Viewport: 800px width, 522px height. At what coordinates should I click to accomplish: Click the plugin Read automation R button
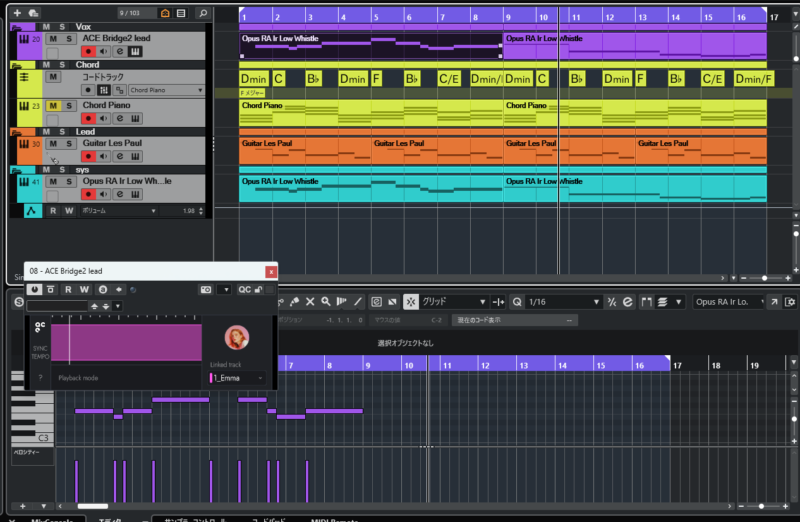[x=69, y=290]
